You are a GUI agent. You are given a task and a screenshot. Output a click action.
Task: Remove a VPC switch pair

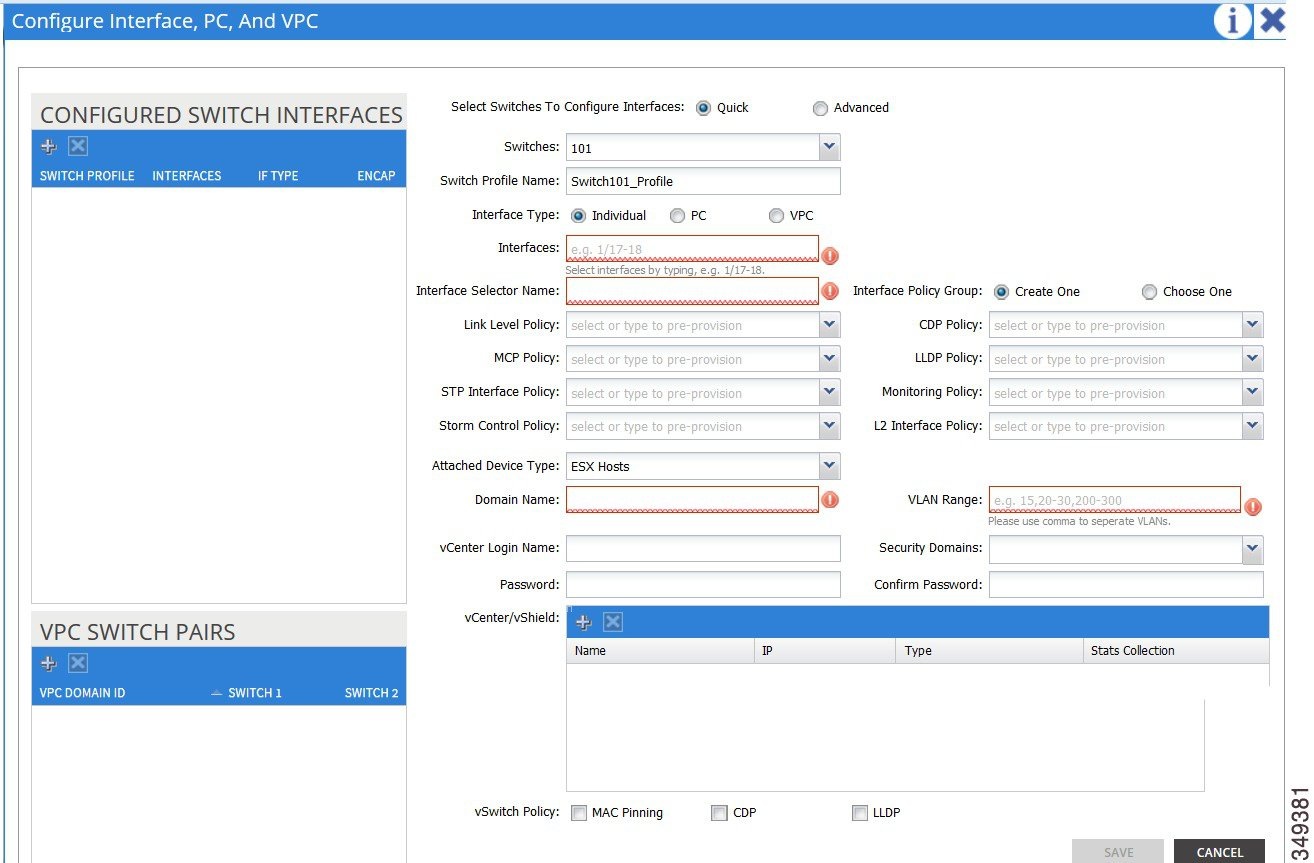pos(77,662)
